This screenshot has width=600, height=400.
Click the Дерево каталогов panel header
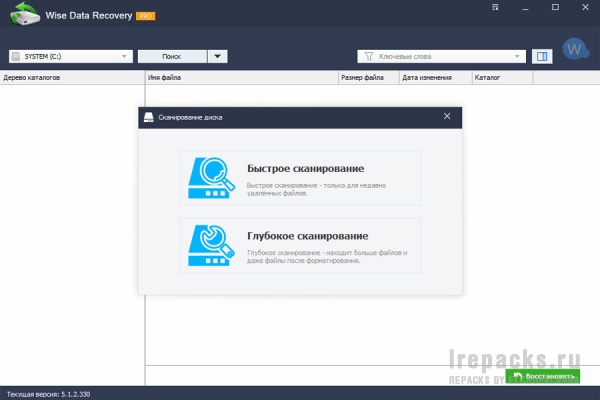[72, 77]
